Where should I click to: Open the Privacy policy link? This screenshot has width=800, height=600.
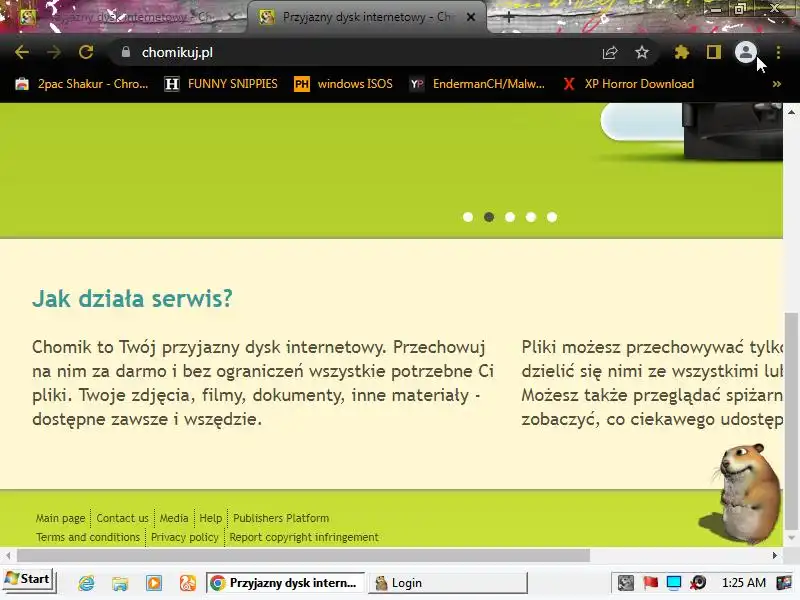[x=185, y=537]
